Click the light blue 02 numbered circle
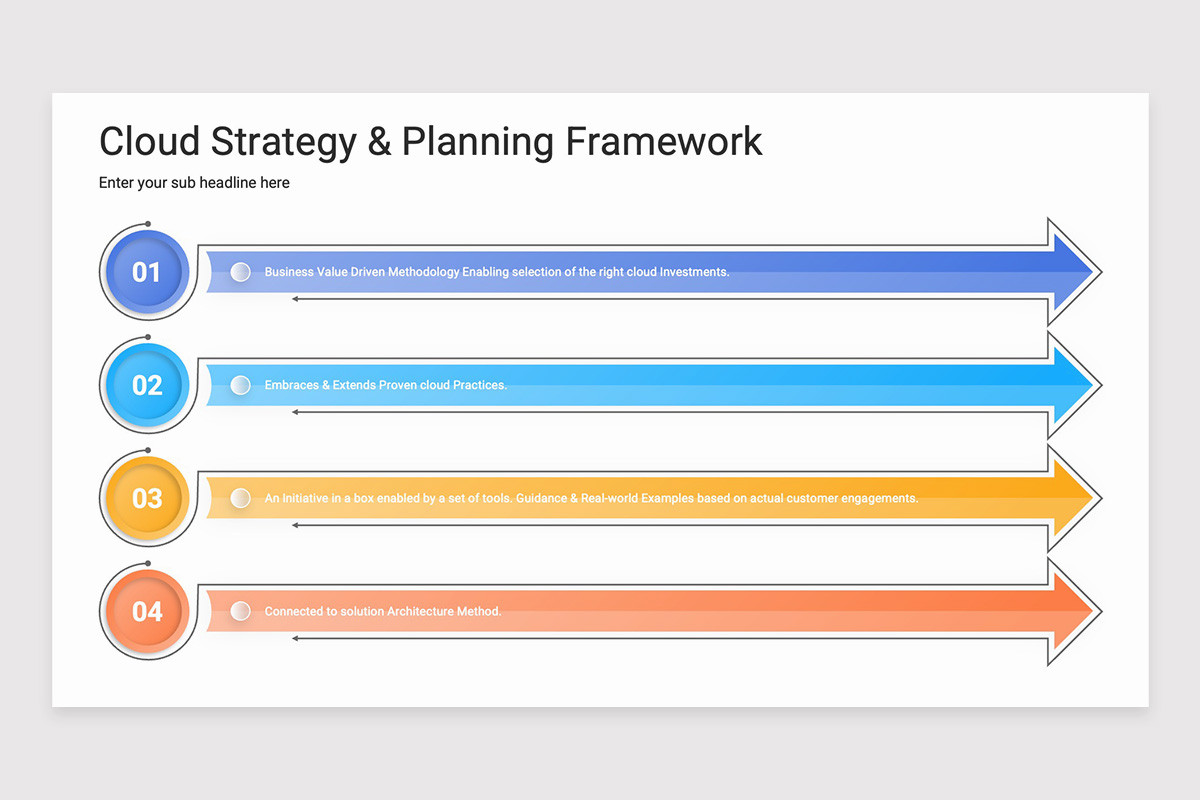1200x800 pixels. 147,385
